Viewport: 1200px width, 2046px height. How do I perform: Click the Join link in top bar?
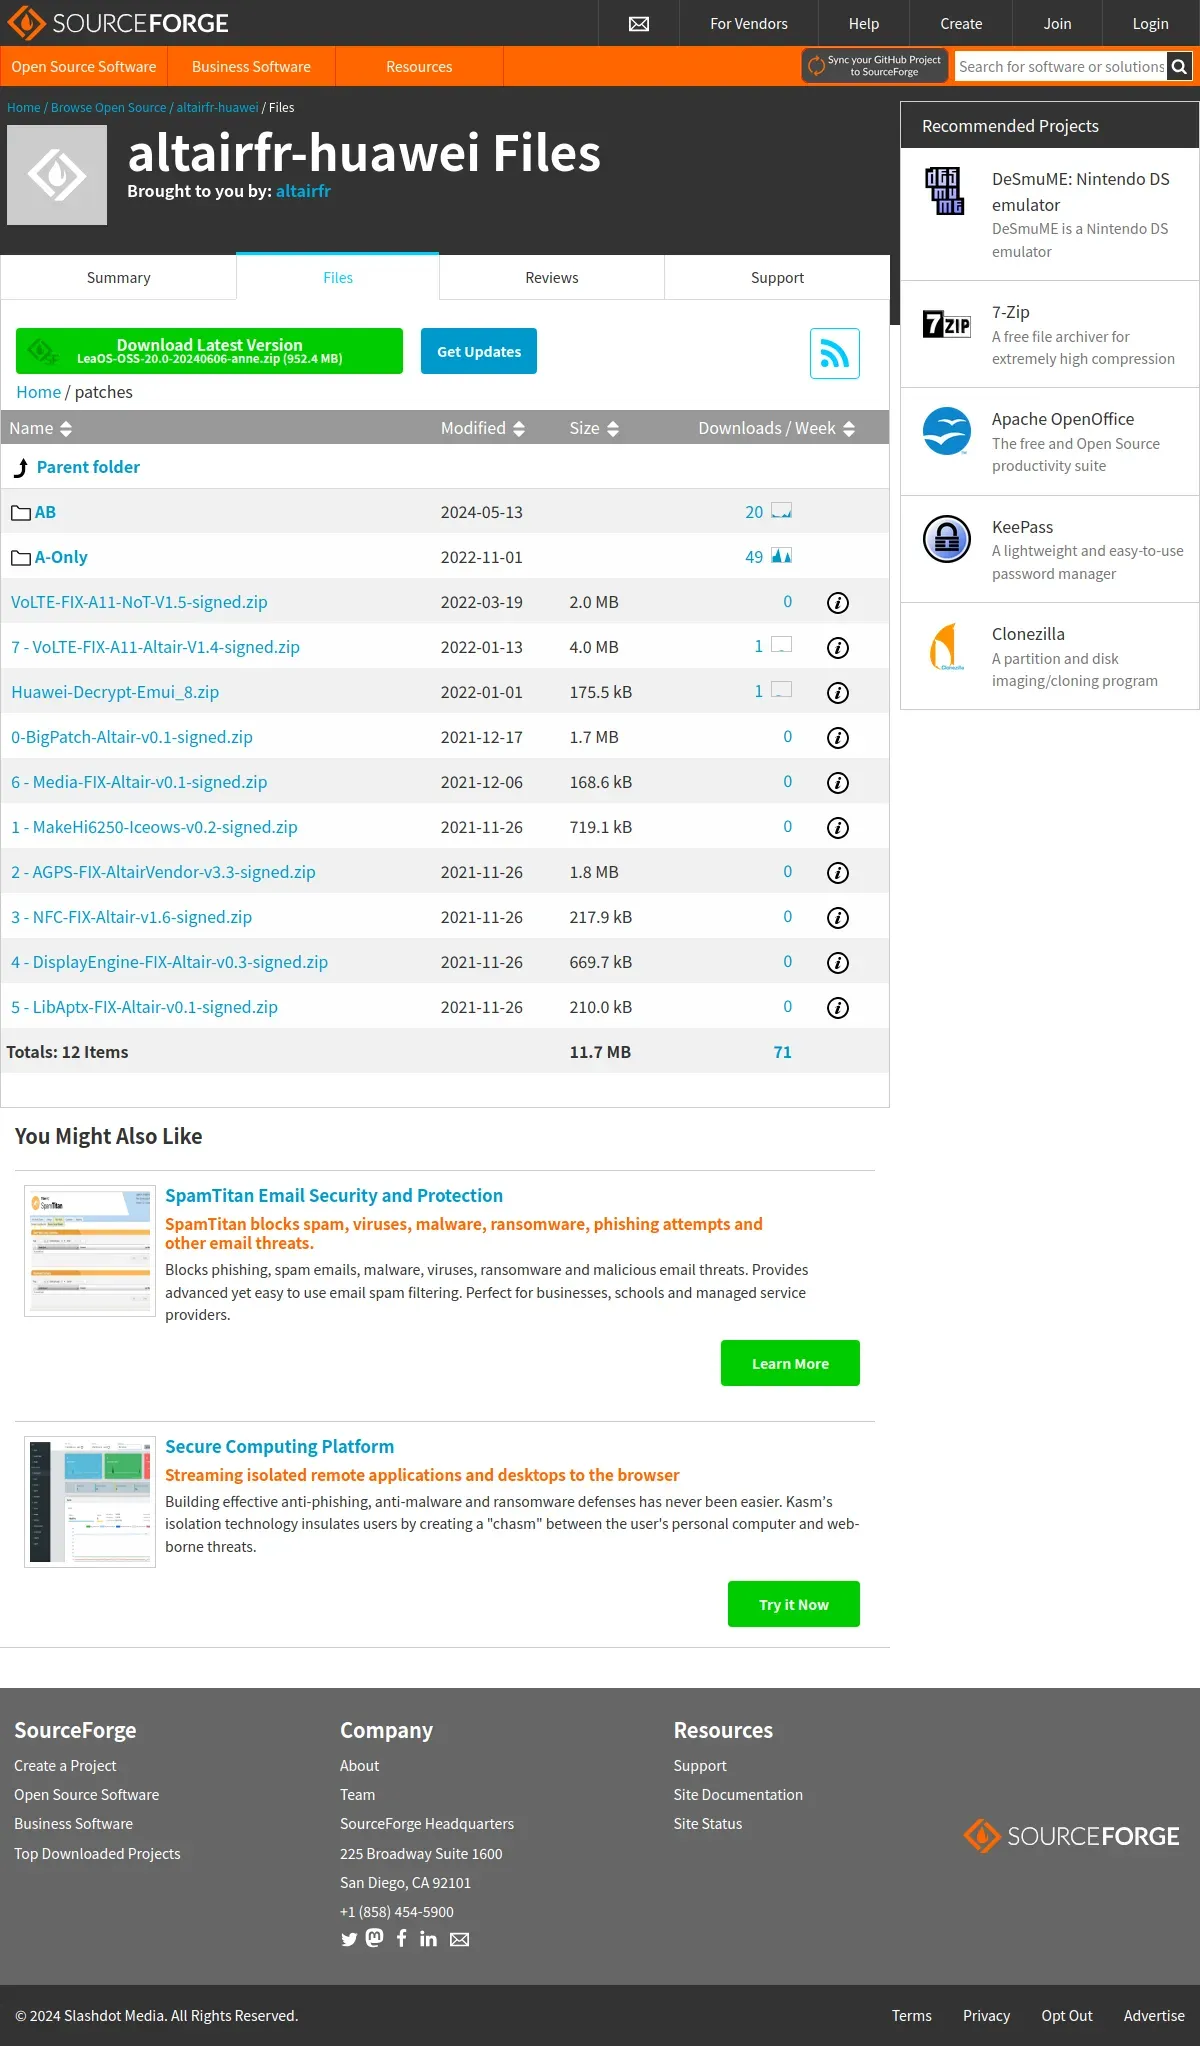coord(1057,23)
